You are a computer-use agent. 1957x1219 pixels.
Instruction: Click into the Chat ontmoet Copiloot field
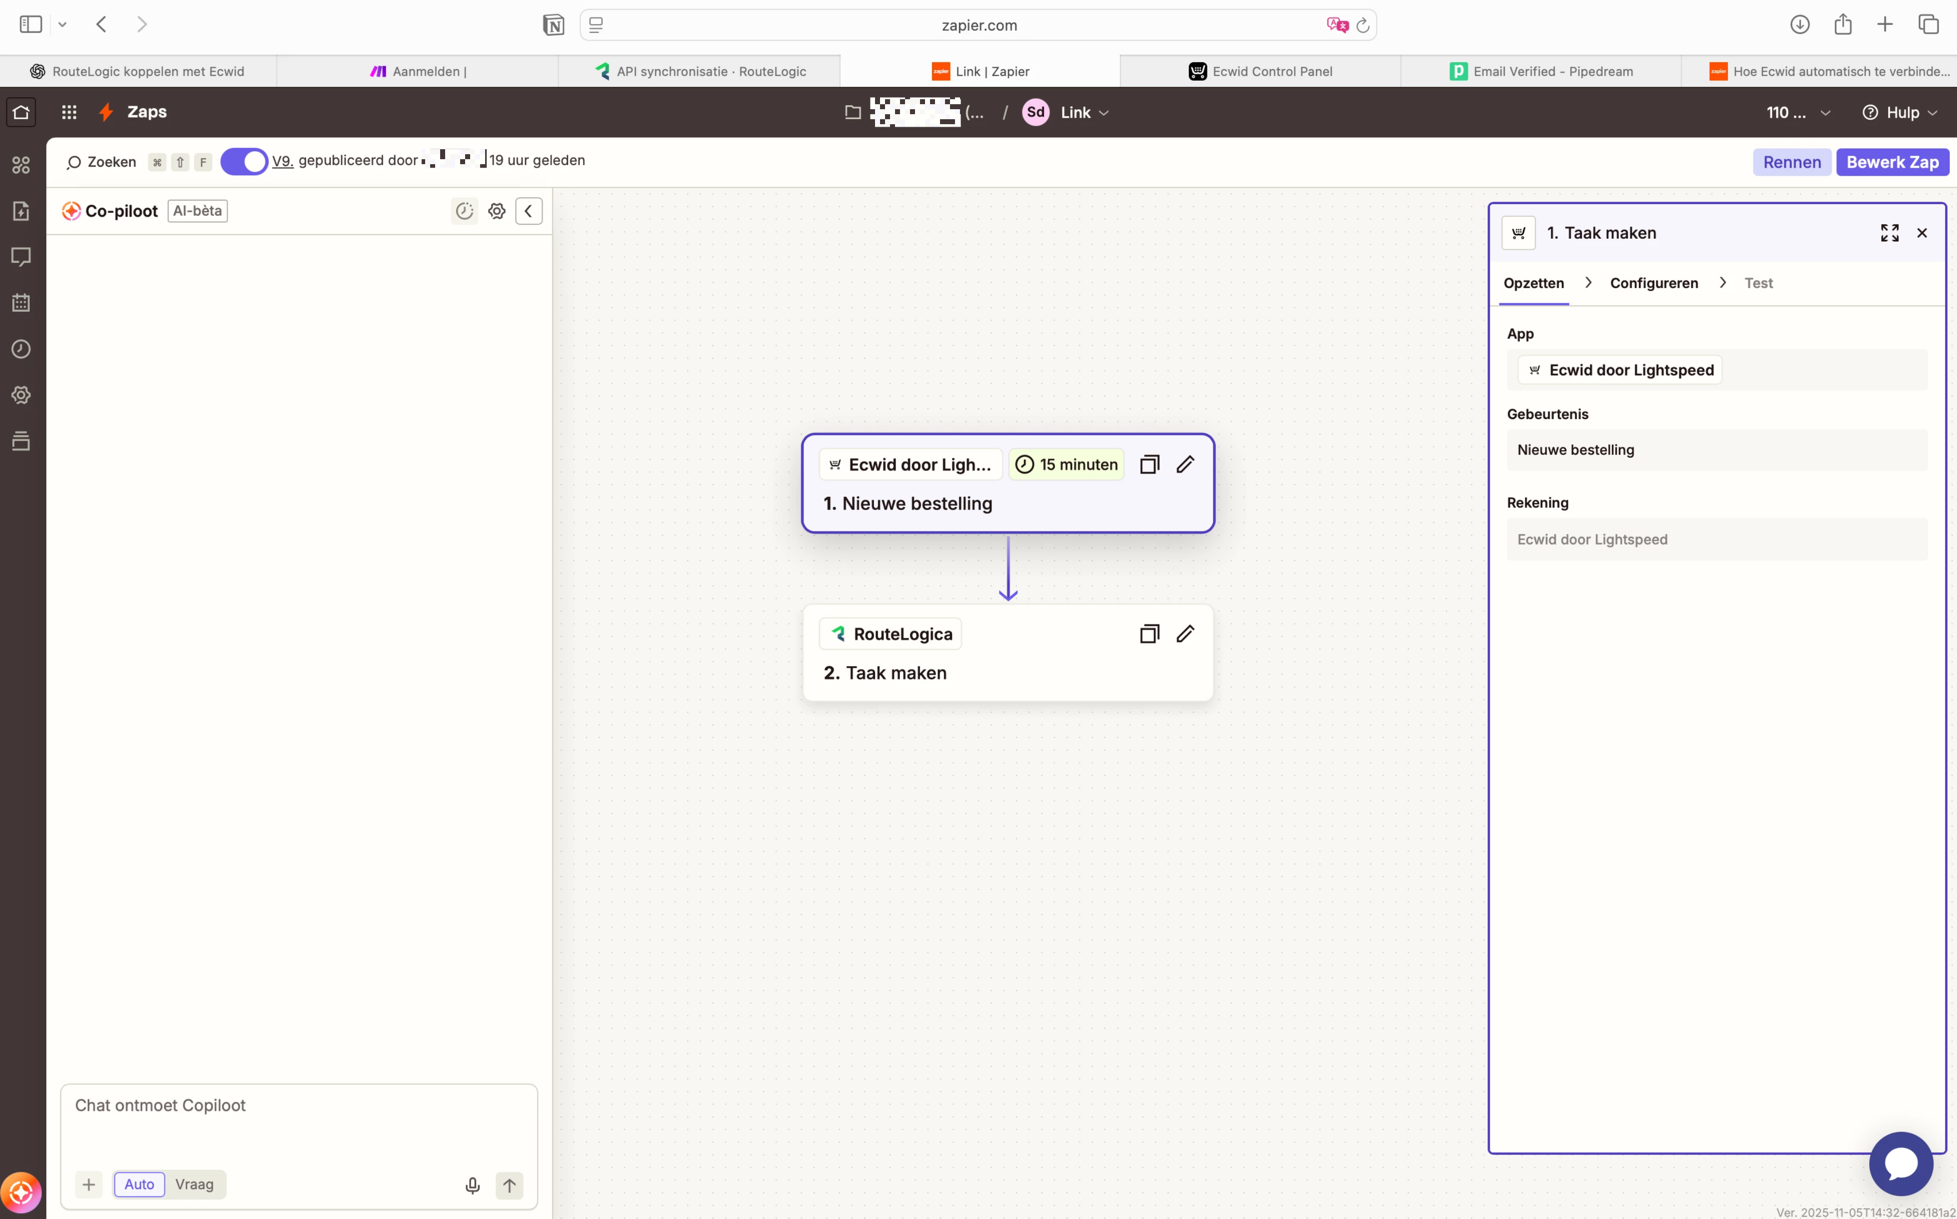coord(298,1120)
